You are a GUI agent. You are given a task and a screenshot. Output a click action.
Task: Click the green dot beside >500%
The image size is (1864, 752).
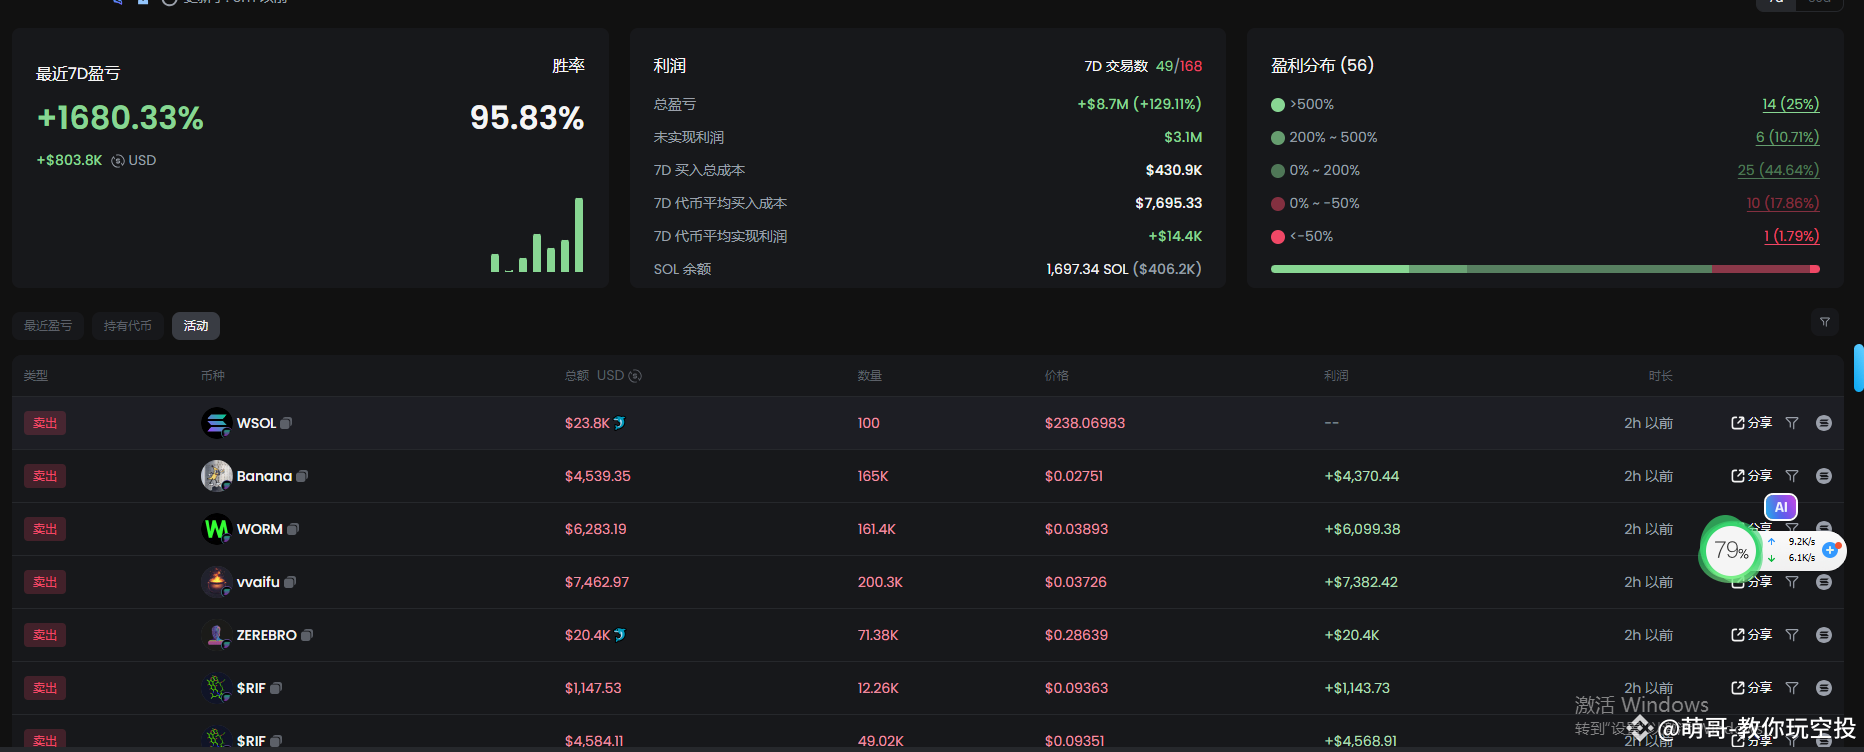click(1277, 105)
